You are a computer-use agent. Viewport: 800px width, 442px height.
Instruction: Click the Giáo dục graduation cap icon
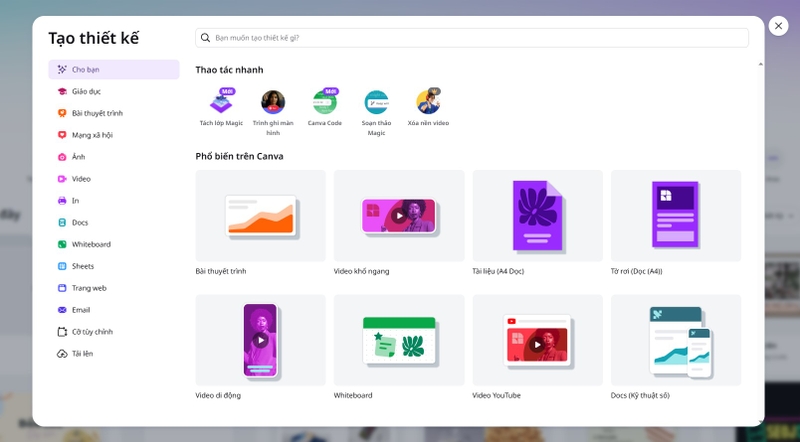click(62, 91)
